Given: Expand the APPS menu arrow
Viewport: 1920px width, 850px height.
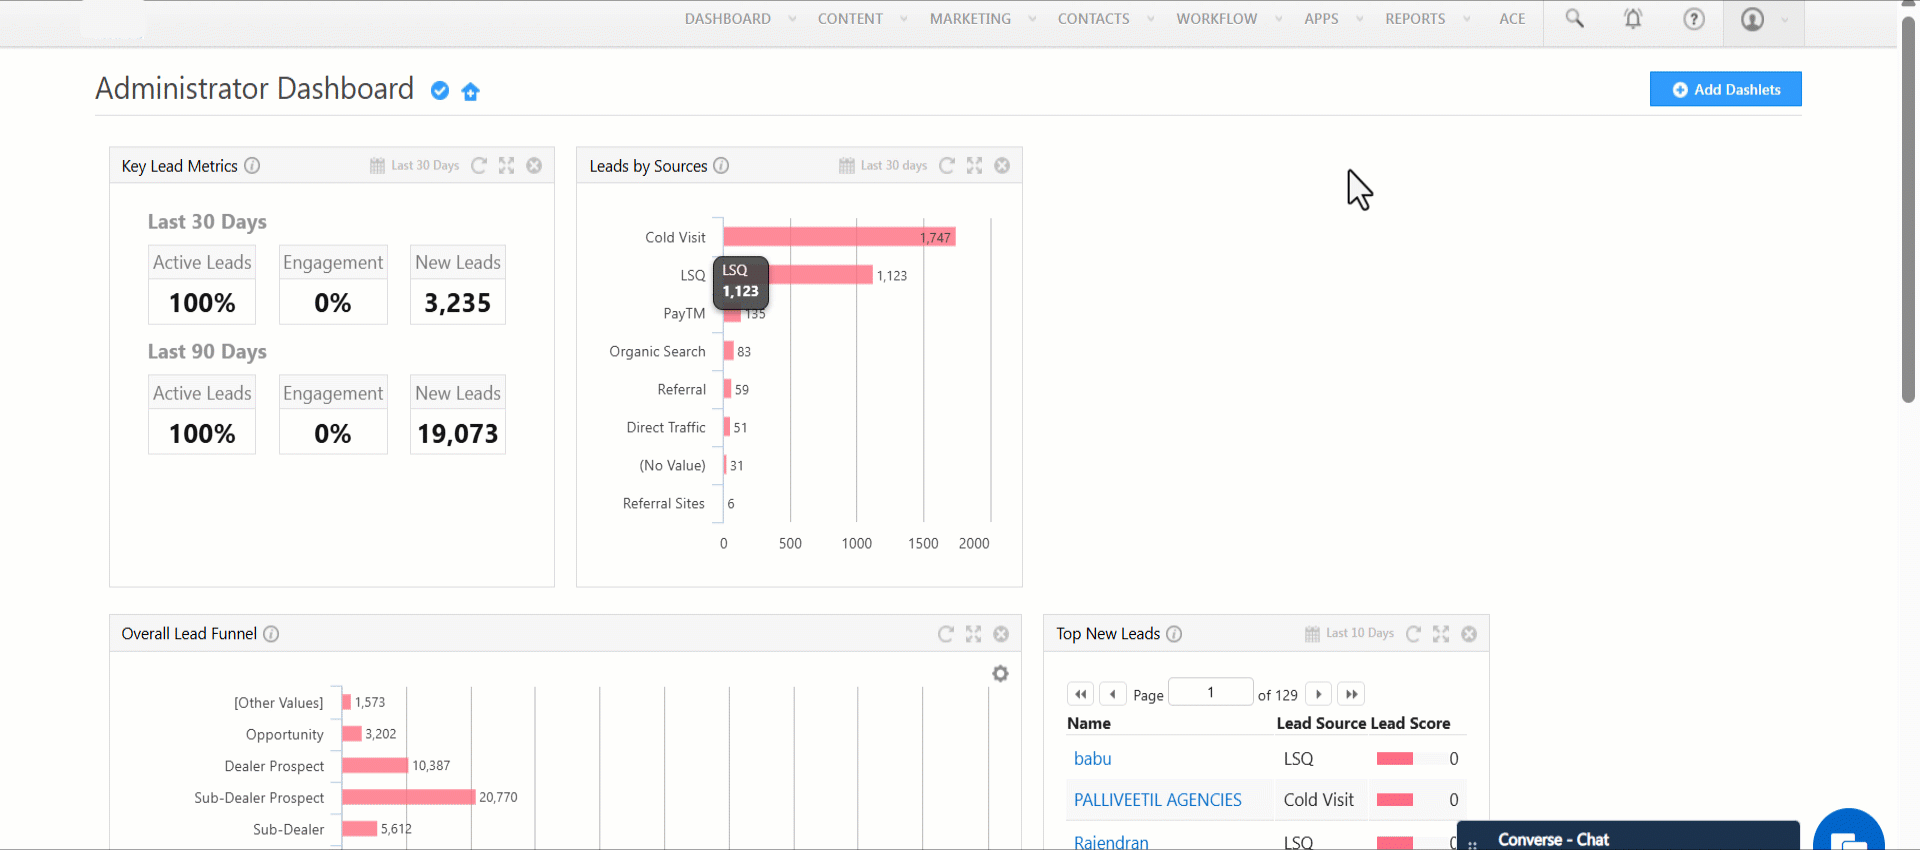Looking at the screenshot, I should [1360, 19].
